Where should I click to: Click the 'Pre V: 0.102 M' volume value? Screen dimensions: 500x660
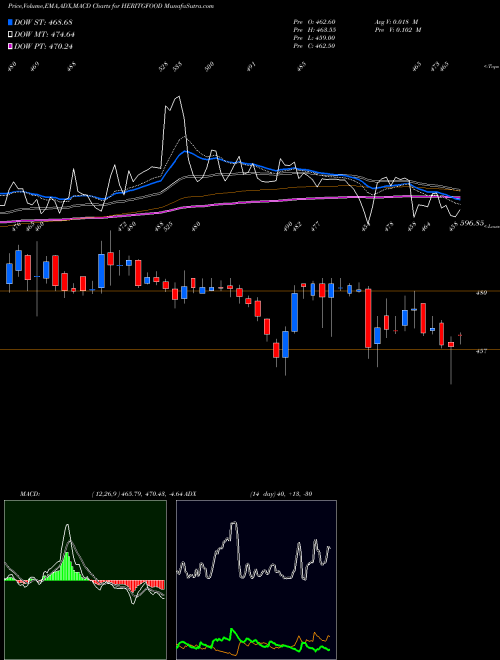pyautogui.click(x=397, y=30)
